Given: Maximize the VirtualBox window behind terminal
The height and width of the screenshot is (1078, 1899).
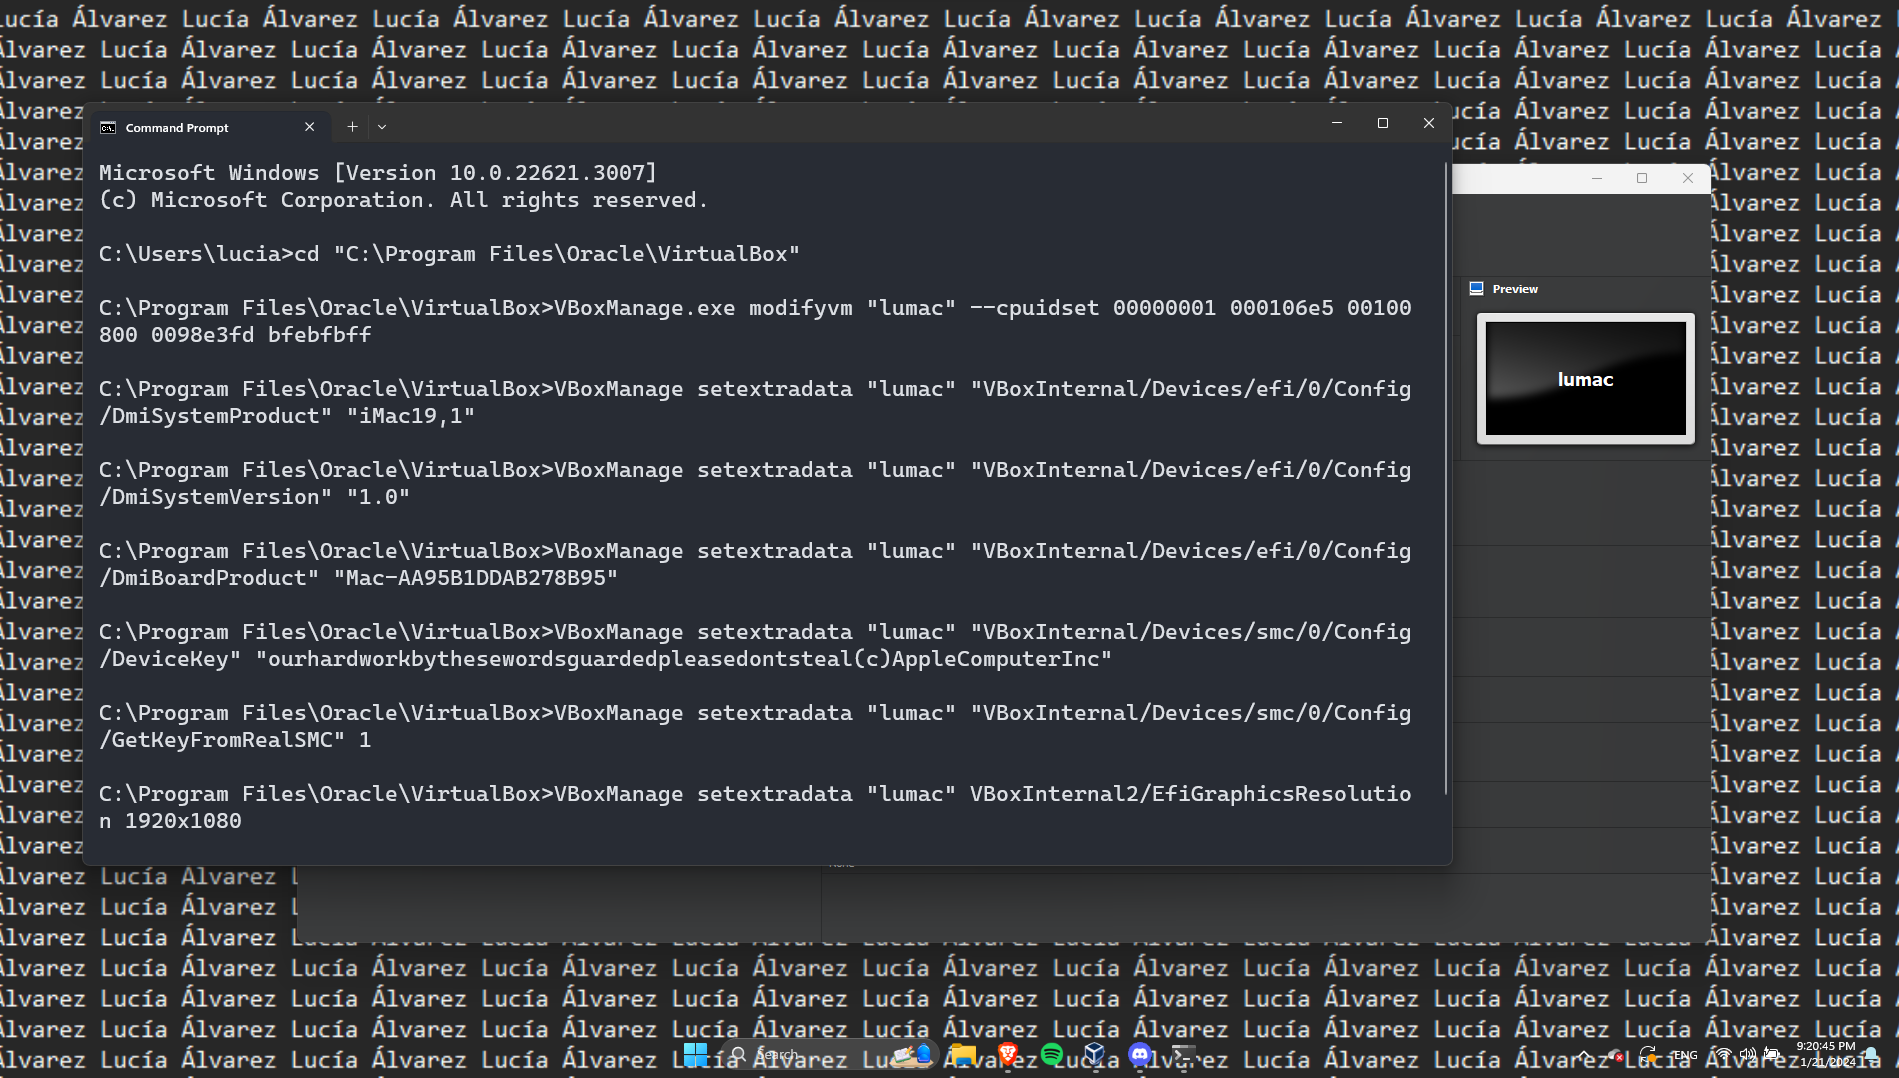Looking at the screenshot, I should (x=1642, y=178).
